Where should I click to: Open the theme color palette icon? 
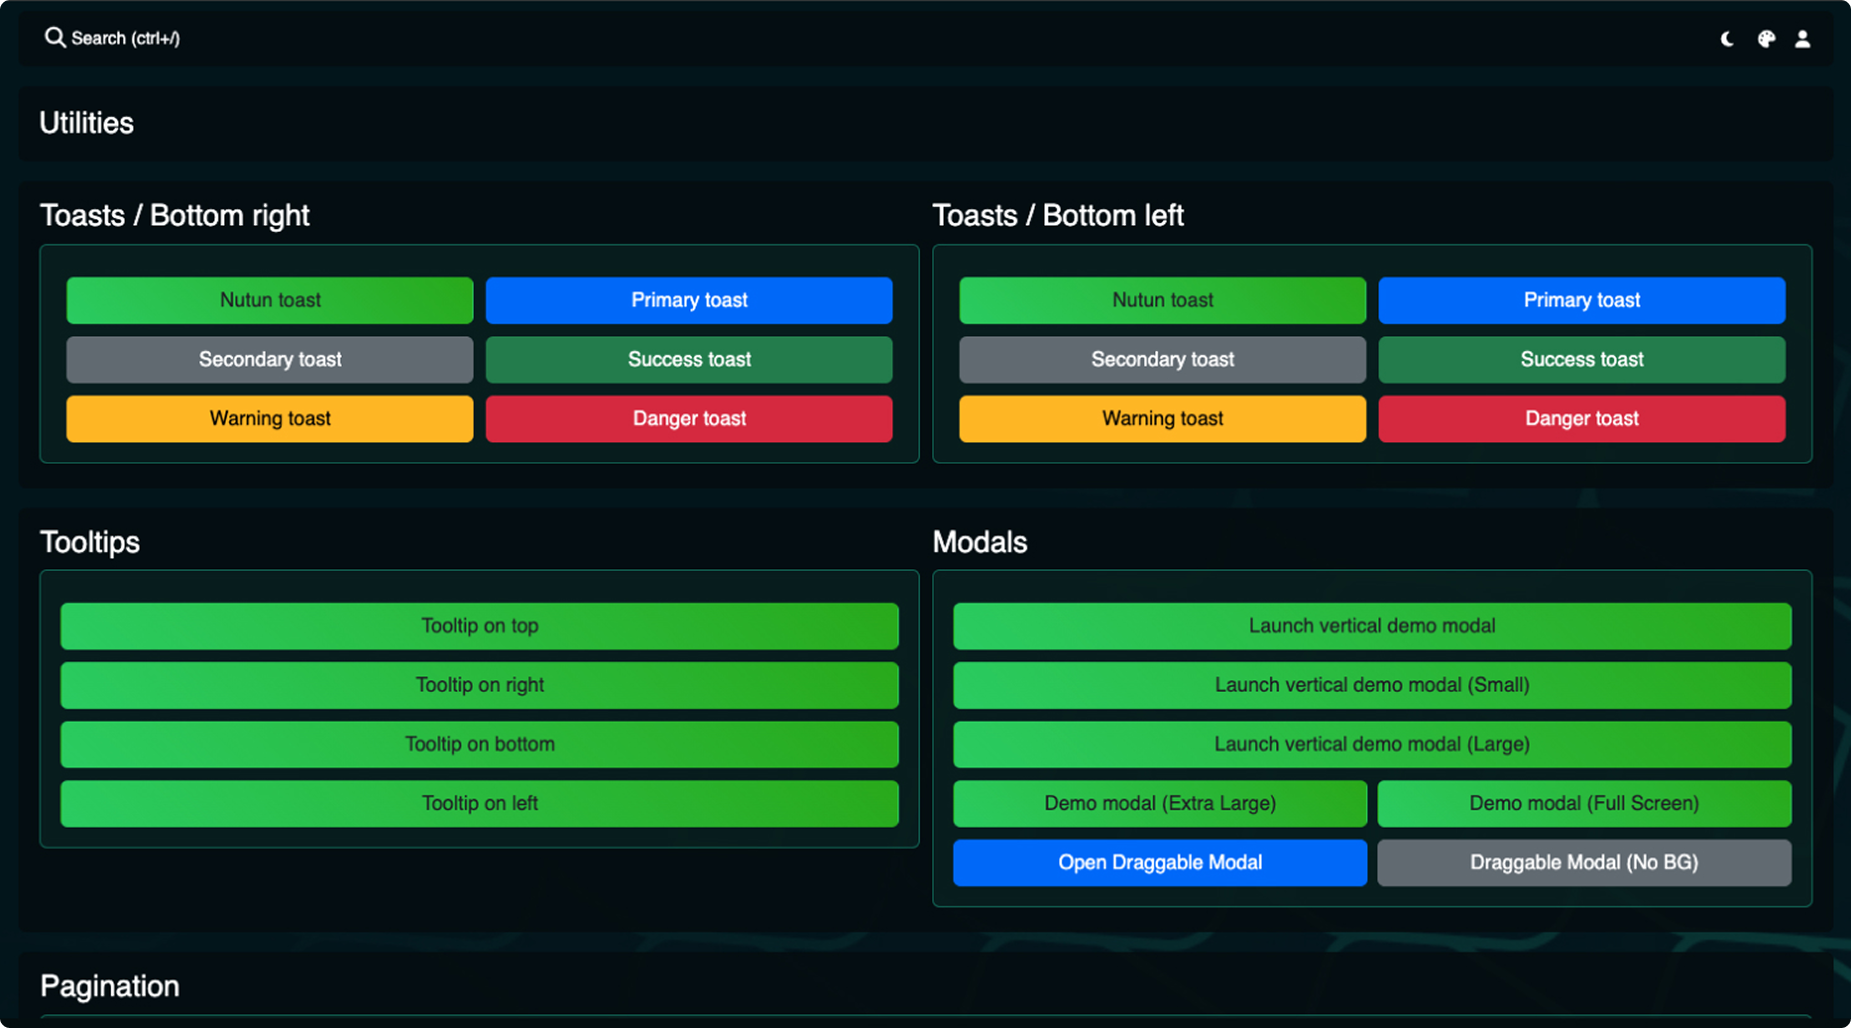click(x=1766, y=39)
